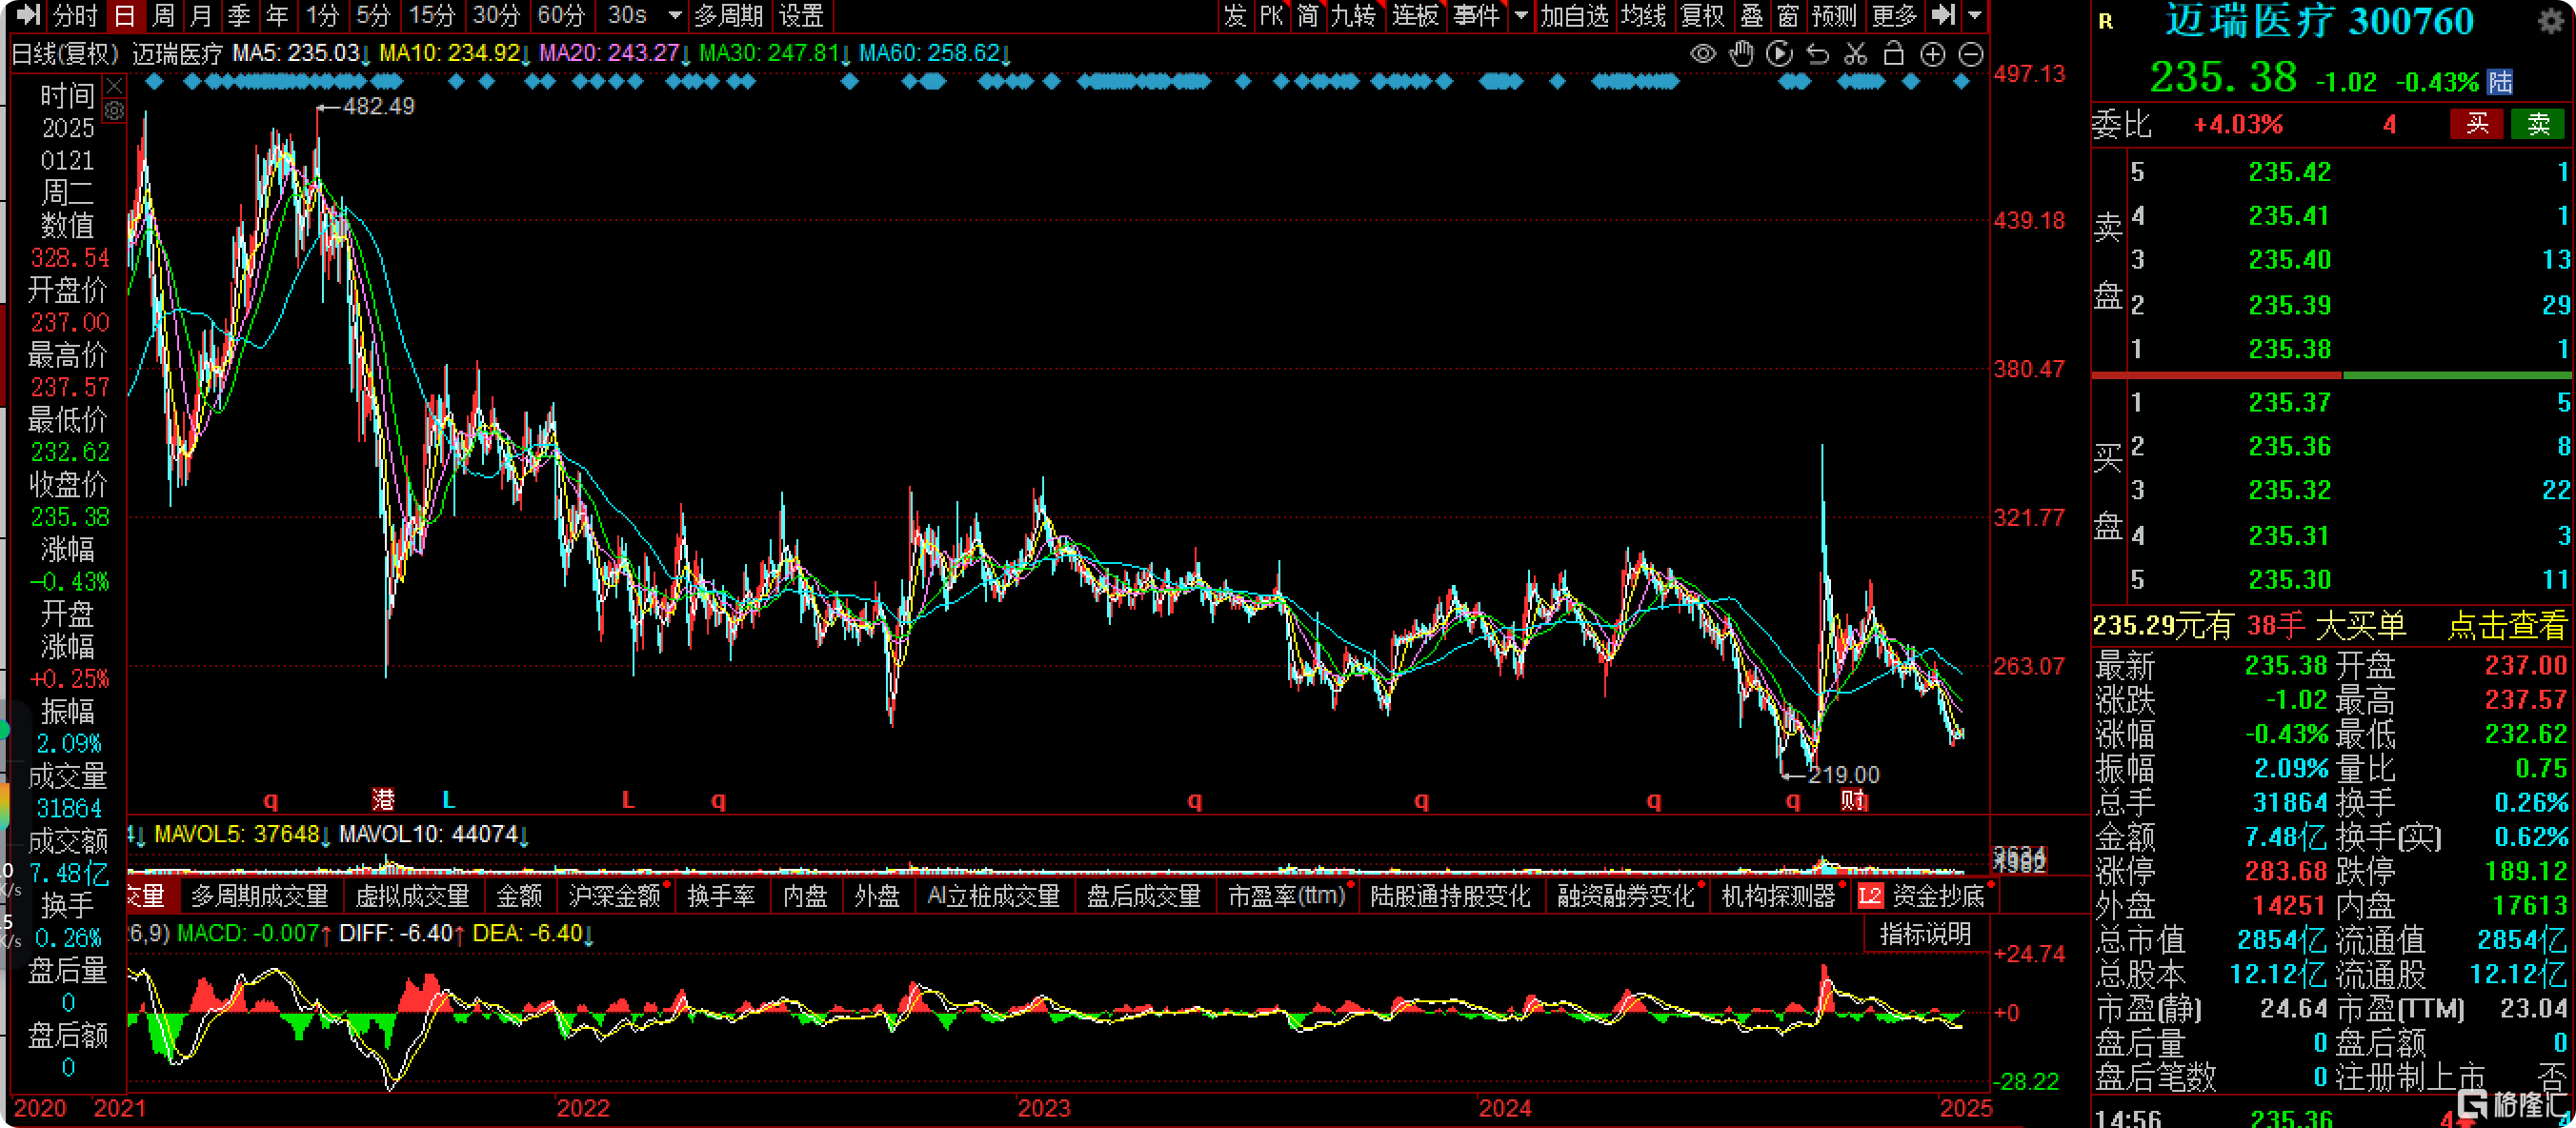
Task: Select the 日 daily period tab
Action: click(124, 15)
